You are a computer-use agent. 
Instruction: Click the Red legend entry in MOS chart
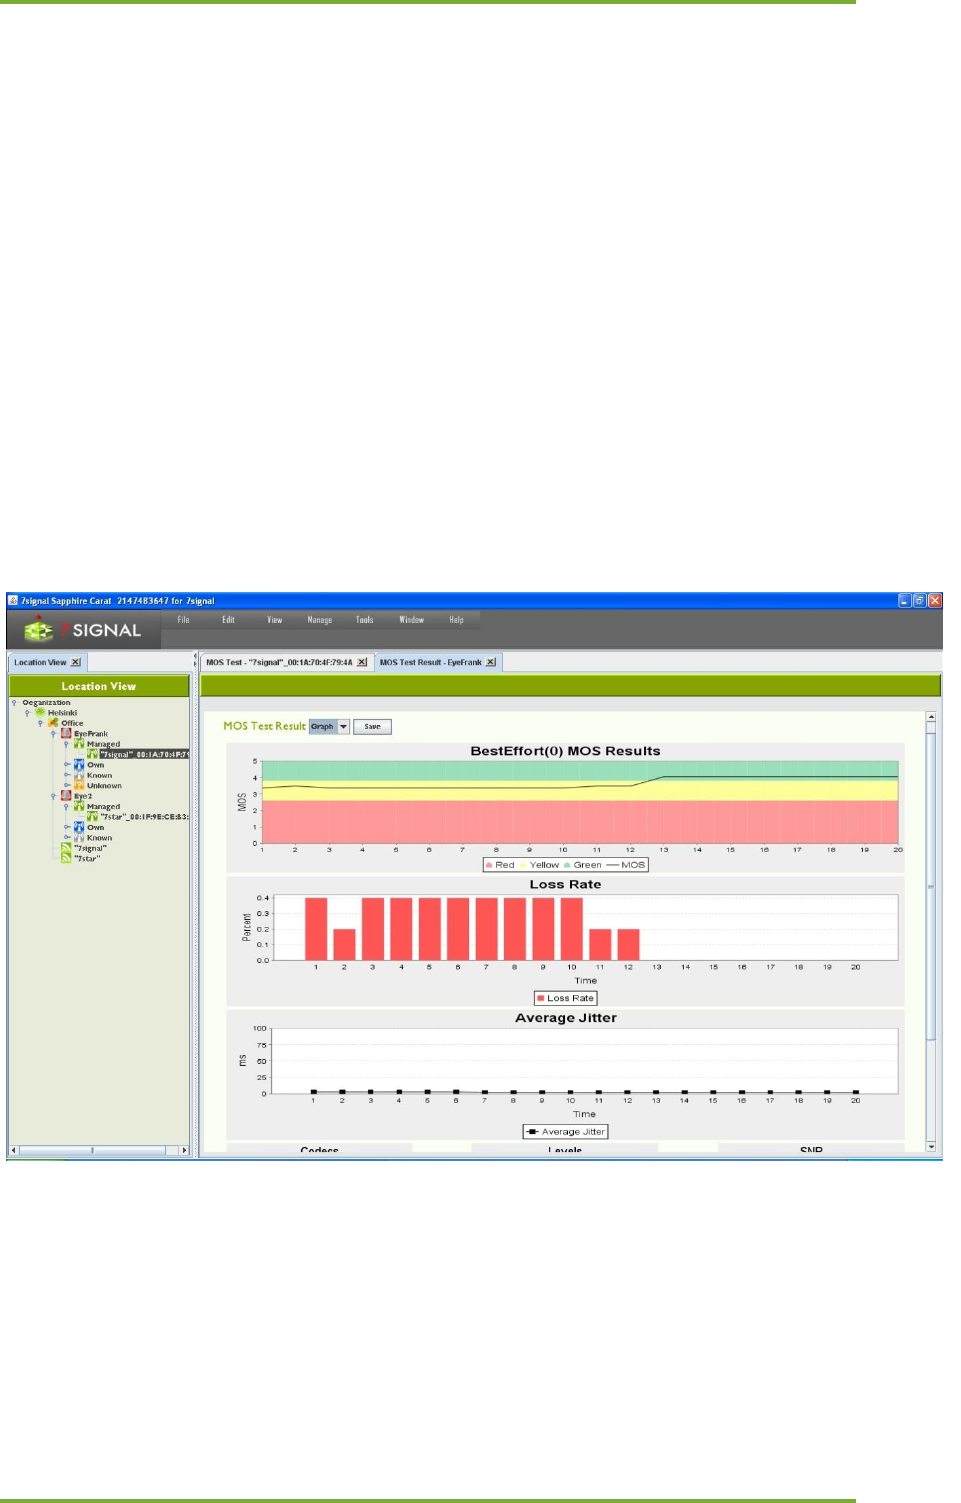pos(500,865)
